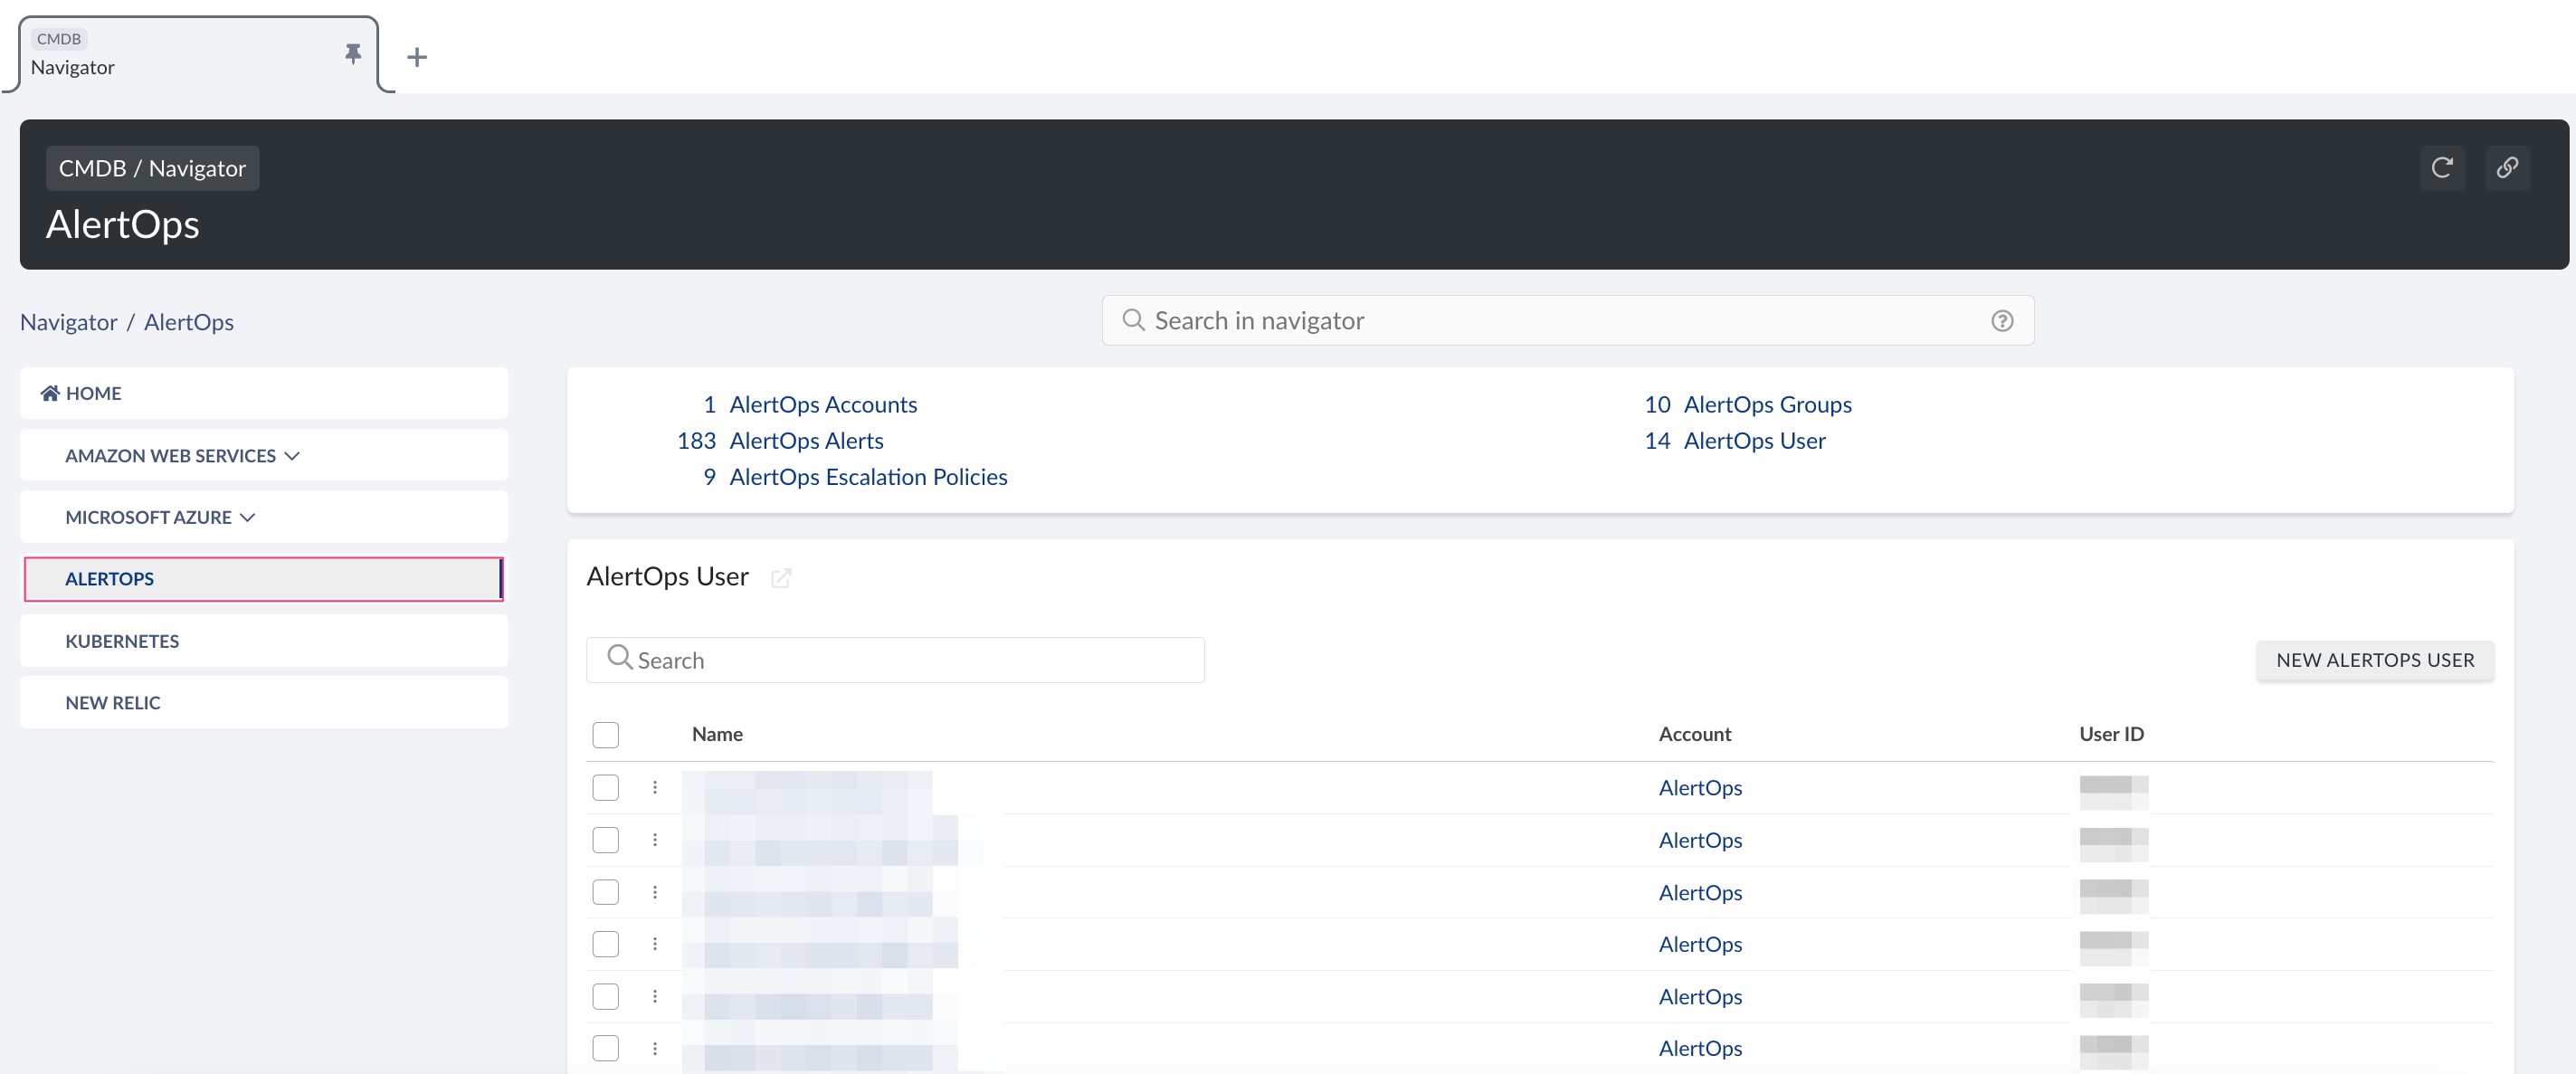Open AlertOps Escalation Policies link
Viewport: 2576px width, 1074px height.
coord(868,477)
